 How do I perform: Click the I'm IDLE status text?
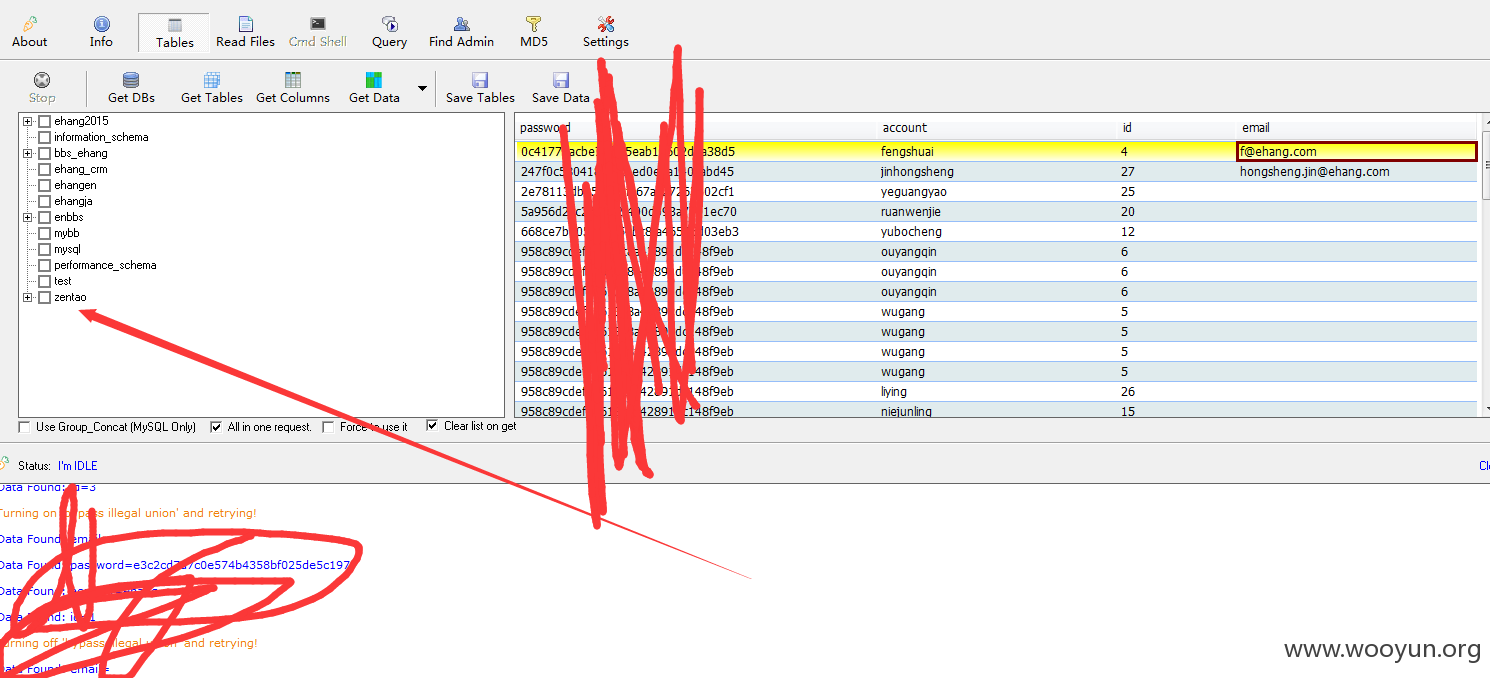(x=78, y=466)
